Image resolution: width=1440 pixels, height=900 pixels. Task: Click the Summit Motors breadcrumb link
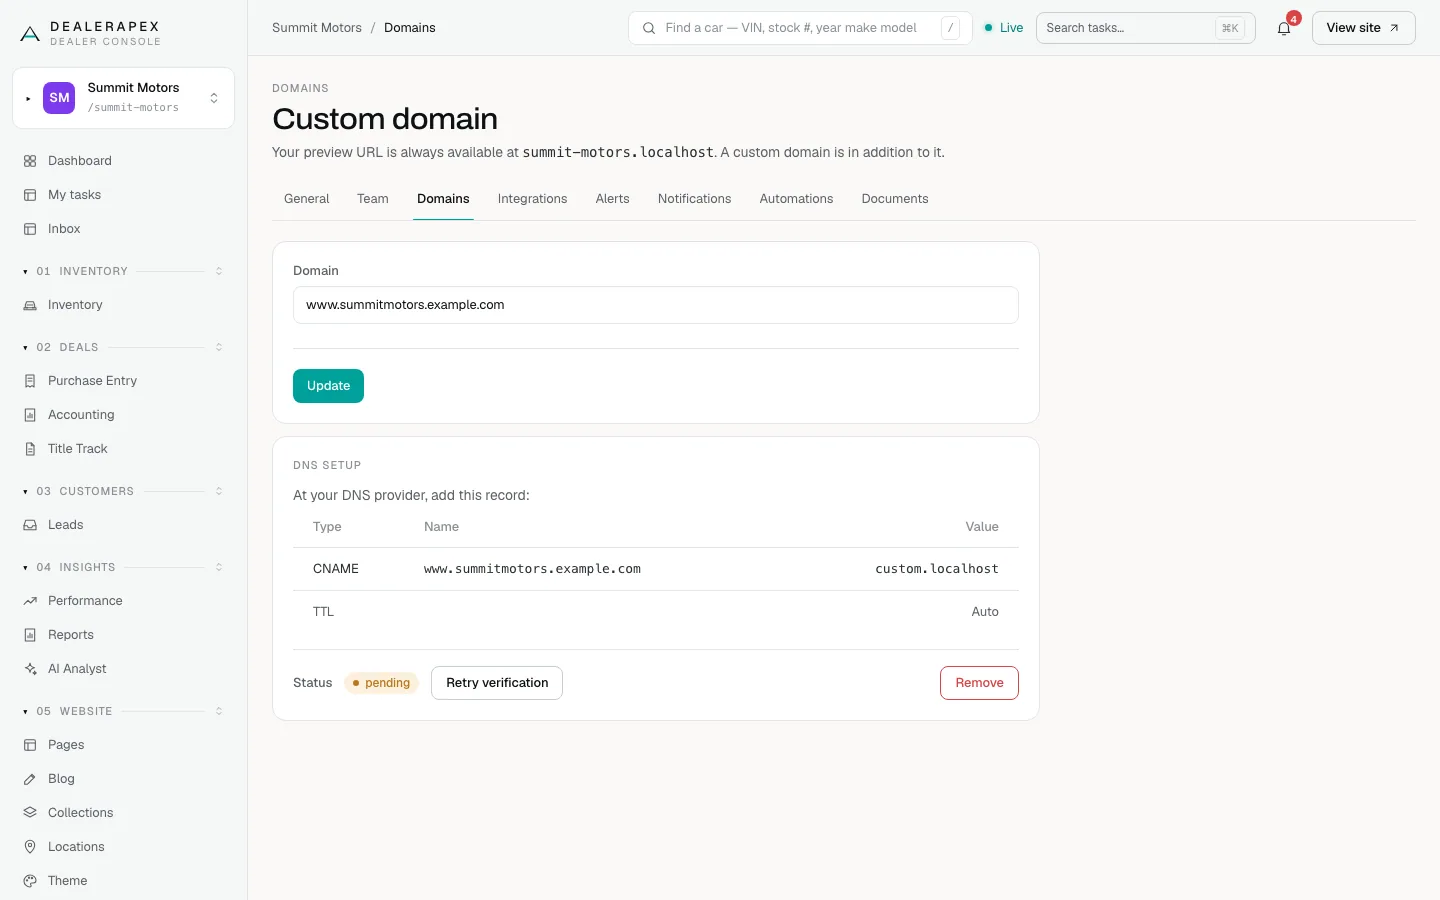pyautogui.click(x=317, y=28)
